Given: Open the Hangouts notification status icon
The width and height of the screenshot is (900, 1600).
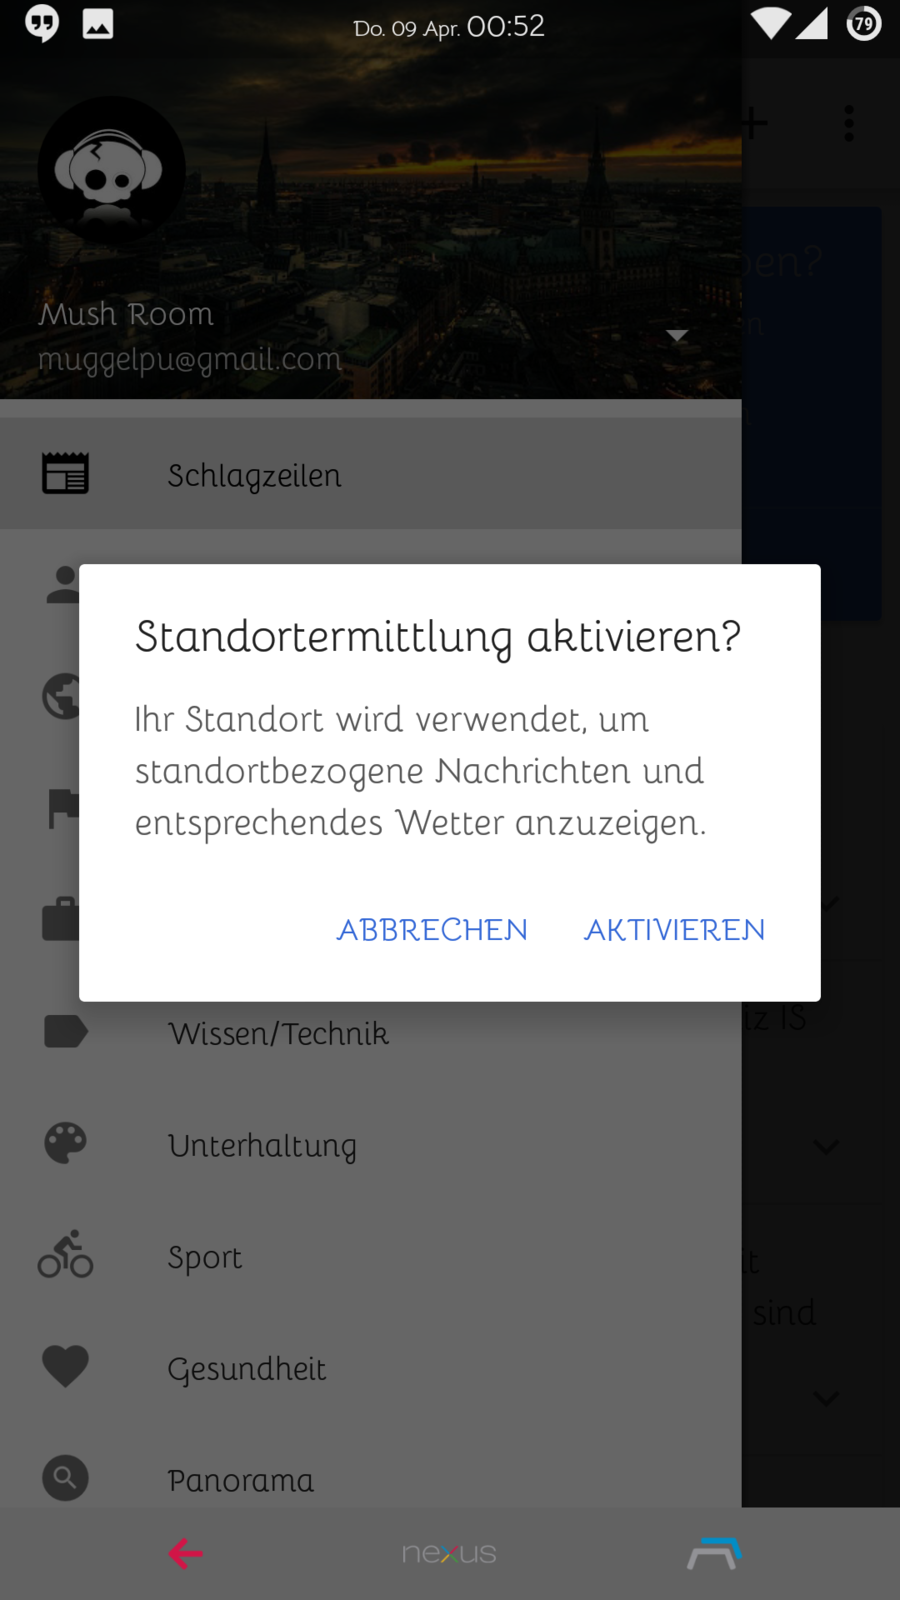Looking at the screenshot, I should pos(42,23).
